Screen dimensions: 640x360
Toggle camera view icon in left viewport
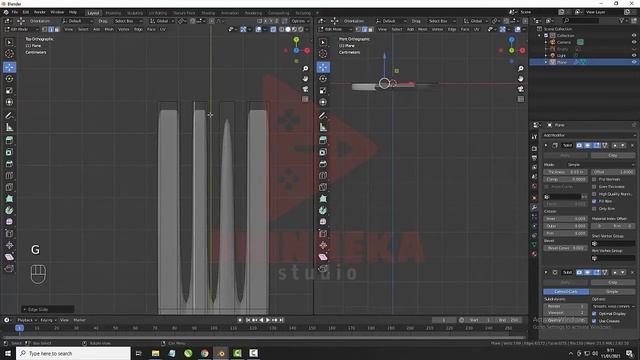coord(305,89)
